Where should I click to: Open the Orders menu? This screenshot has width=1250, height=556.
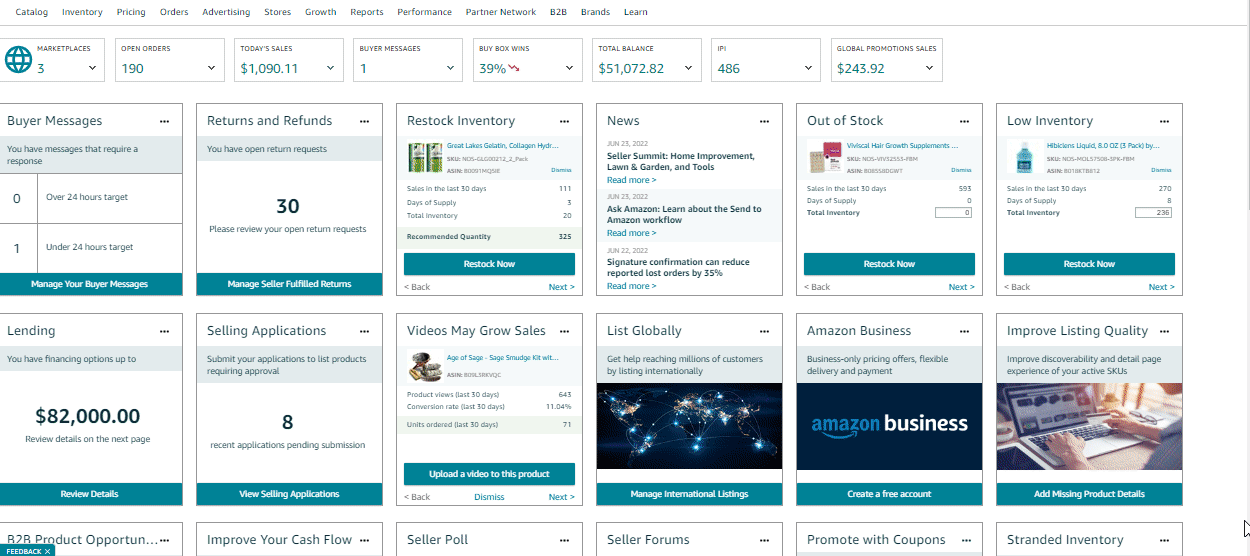[174, 12]
